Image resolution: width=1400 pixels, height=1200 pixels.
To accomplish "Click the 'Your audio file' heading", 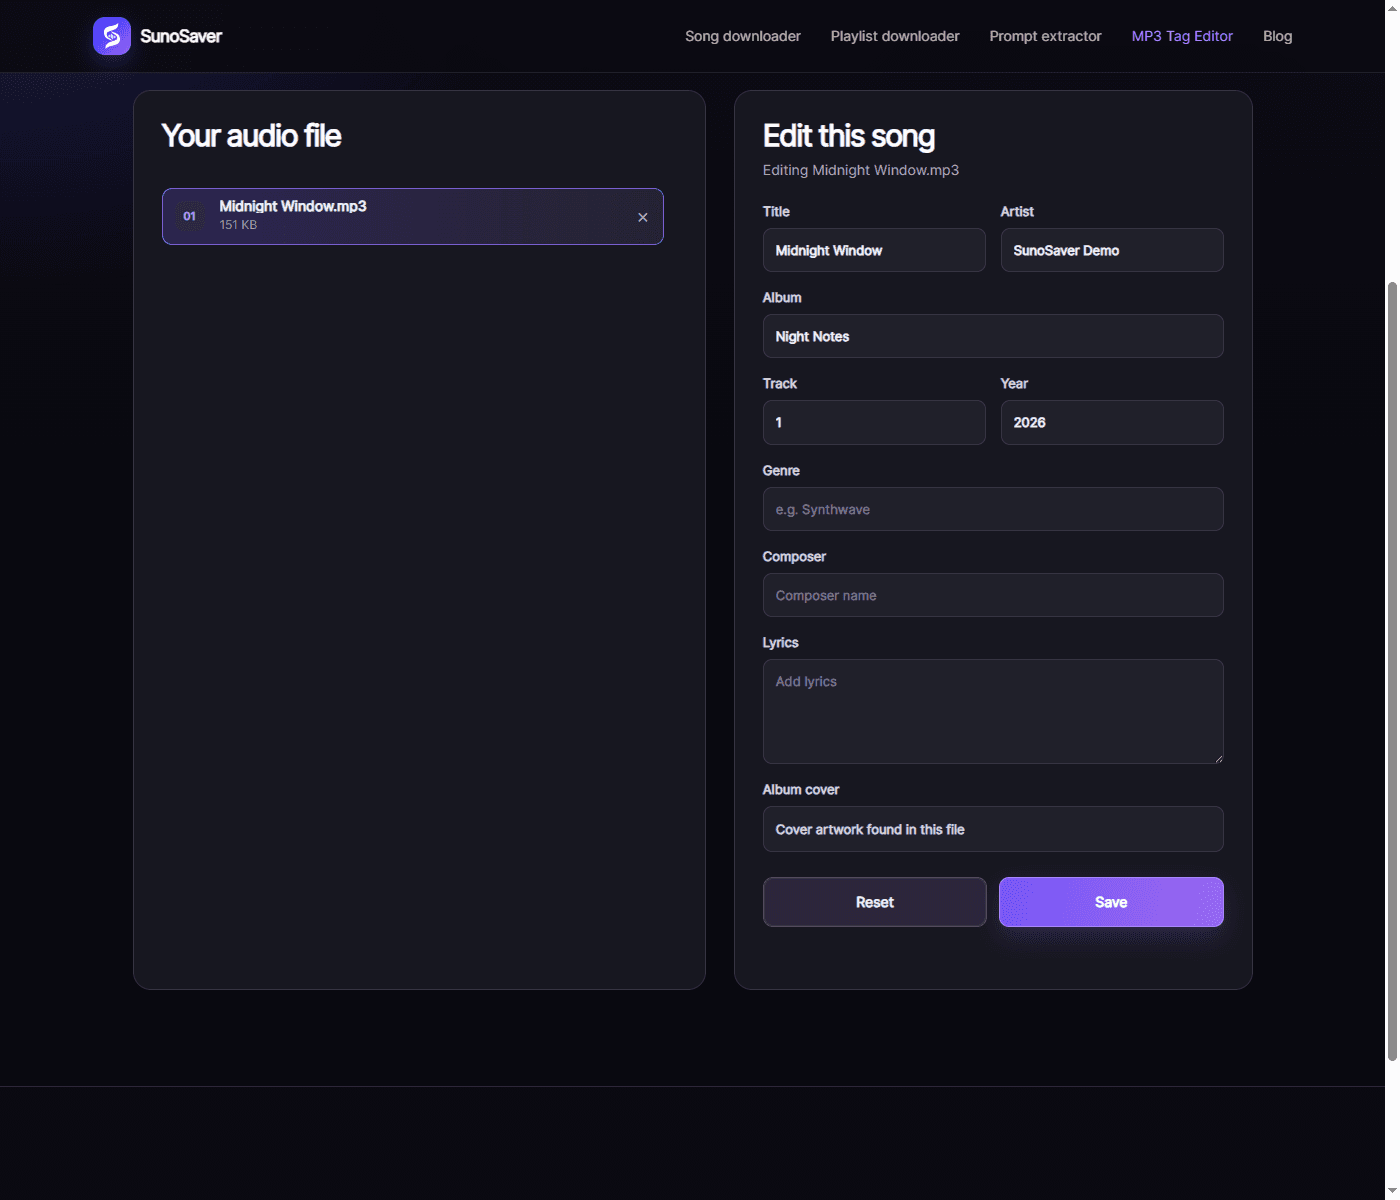I will [251, 136].
